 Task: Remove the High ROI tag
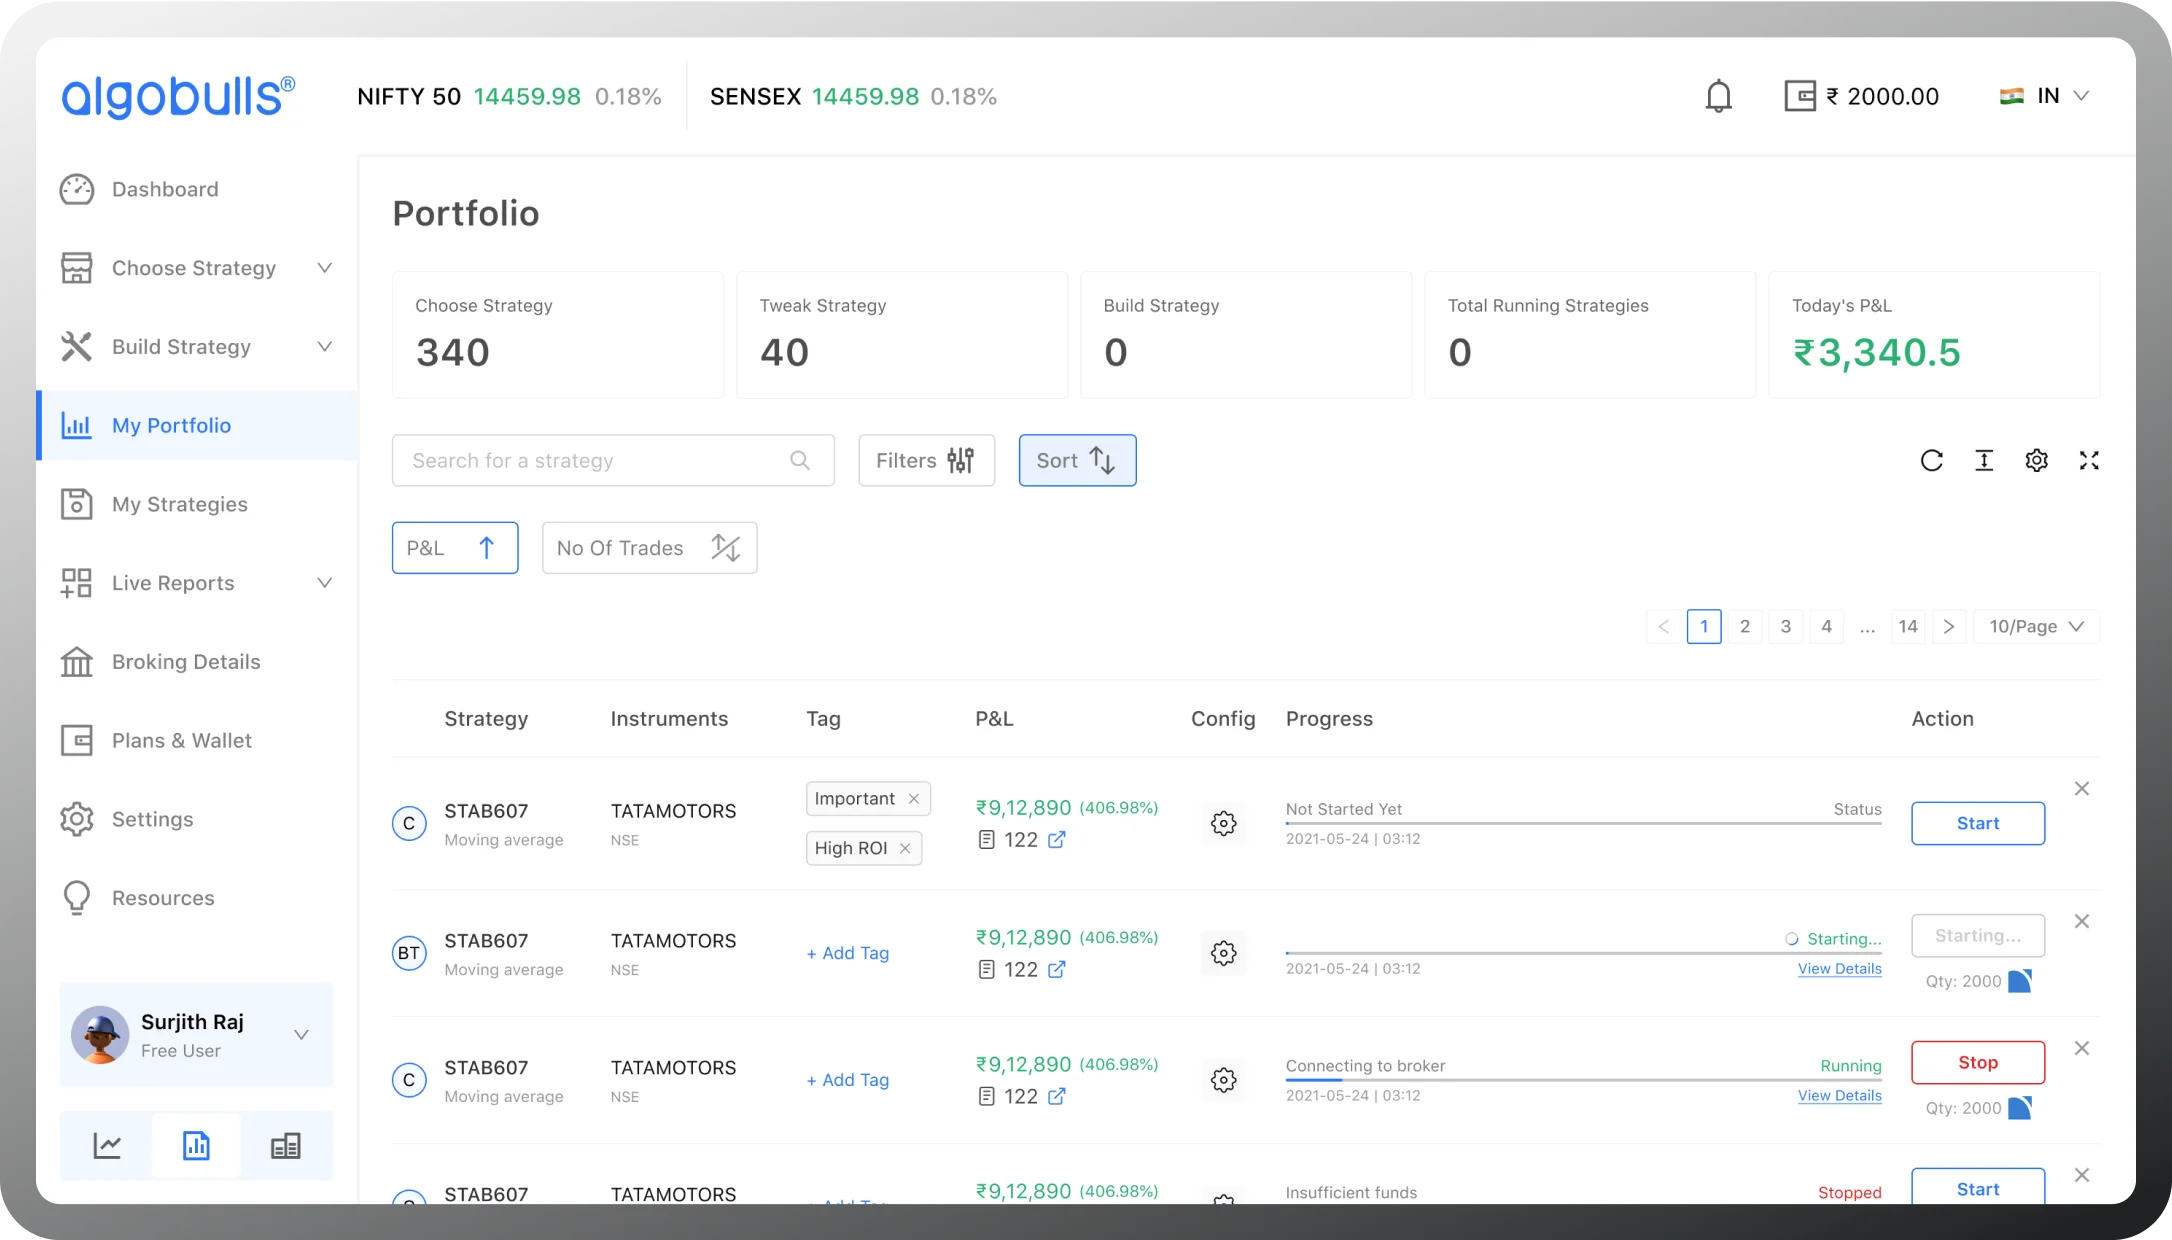click(x=905, y=848)
